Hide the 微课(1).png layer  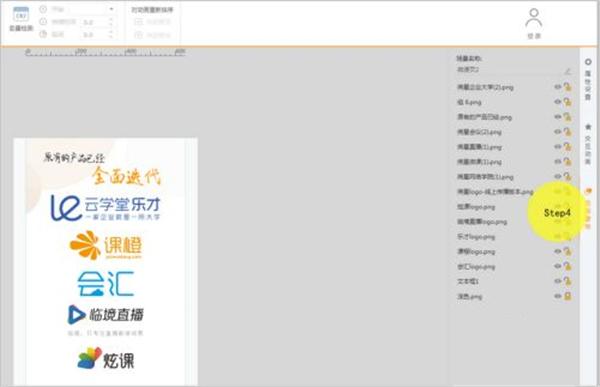558,162
